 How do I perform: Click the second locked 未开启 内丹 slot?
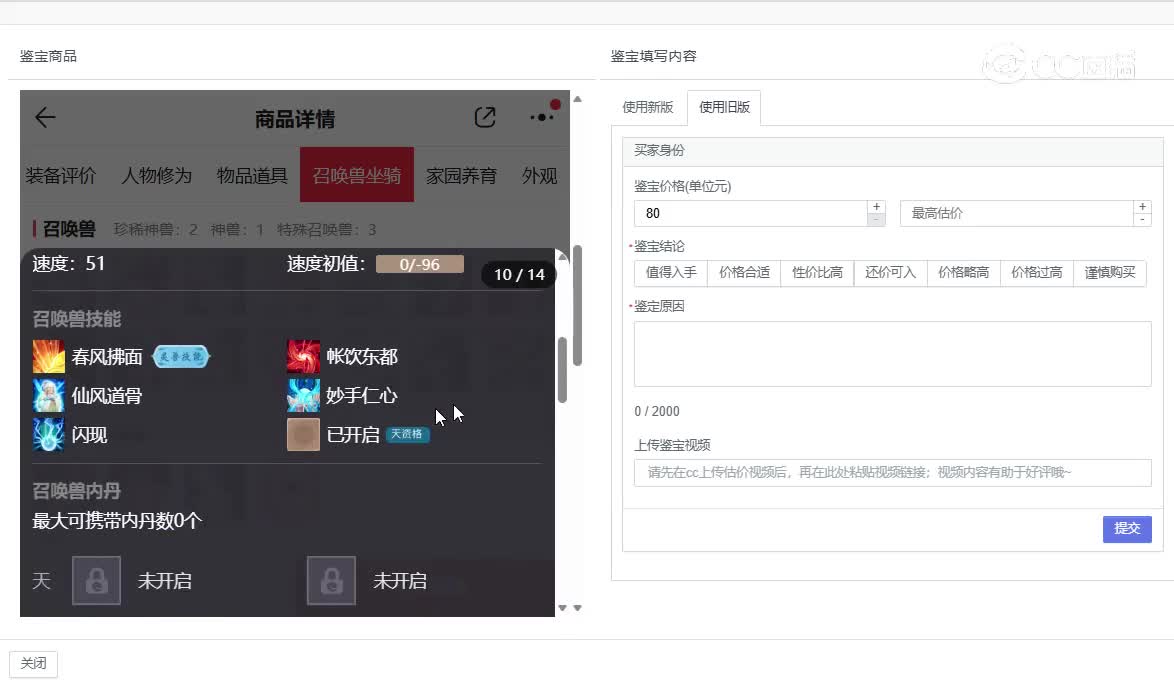point(331,580)
